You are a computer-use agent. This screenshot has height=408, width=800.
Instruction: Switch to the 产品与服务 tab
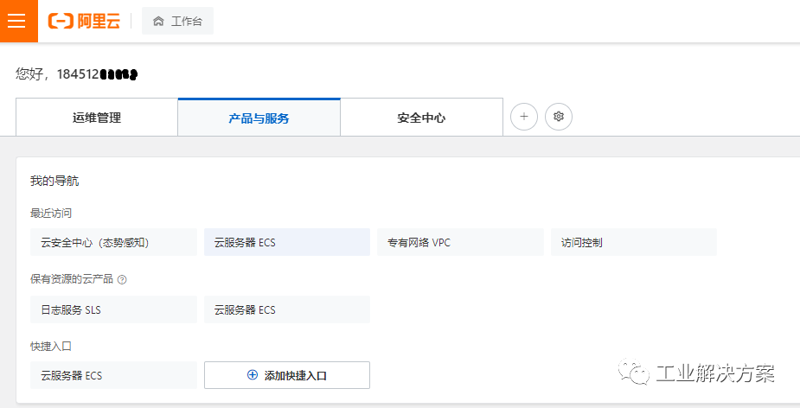tap(259, 118)
